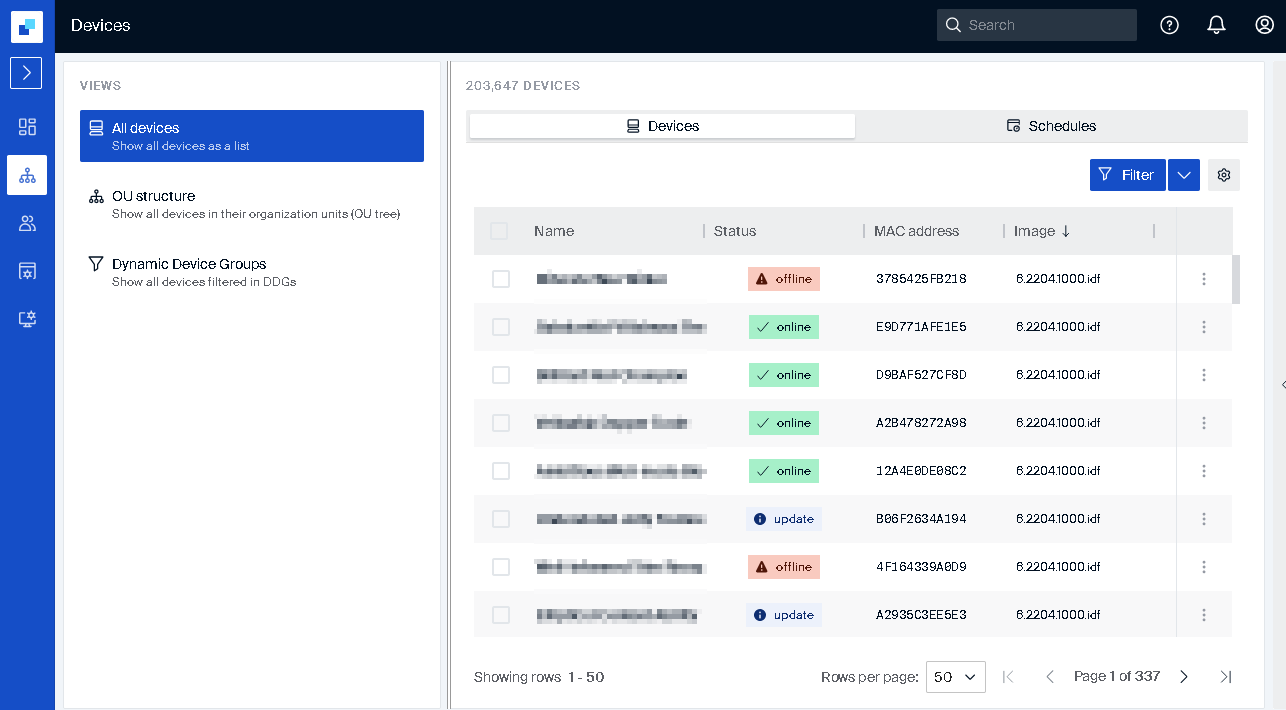This screenshot has height=710, width=1286.
Task: Open notifications bell icon
Action: point(1216,25)
